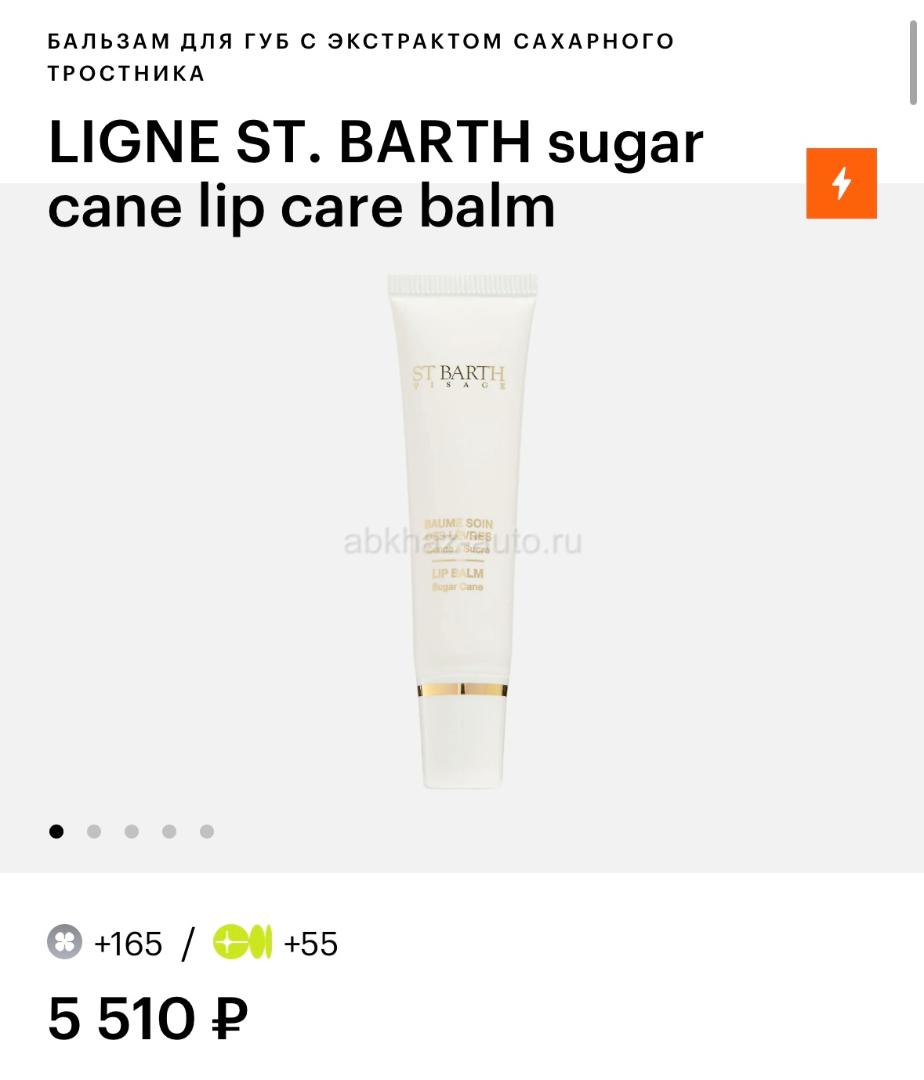Click the ST BARTH logo on tube
924x1080 pixels.
point(459,377)
